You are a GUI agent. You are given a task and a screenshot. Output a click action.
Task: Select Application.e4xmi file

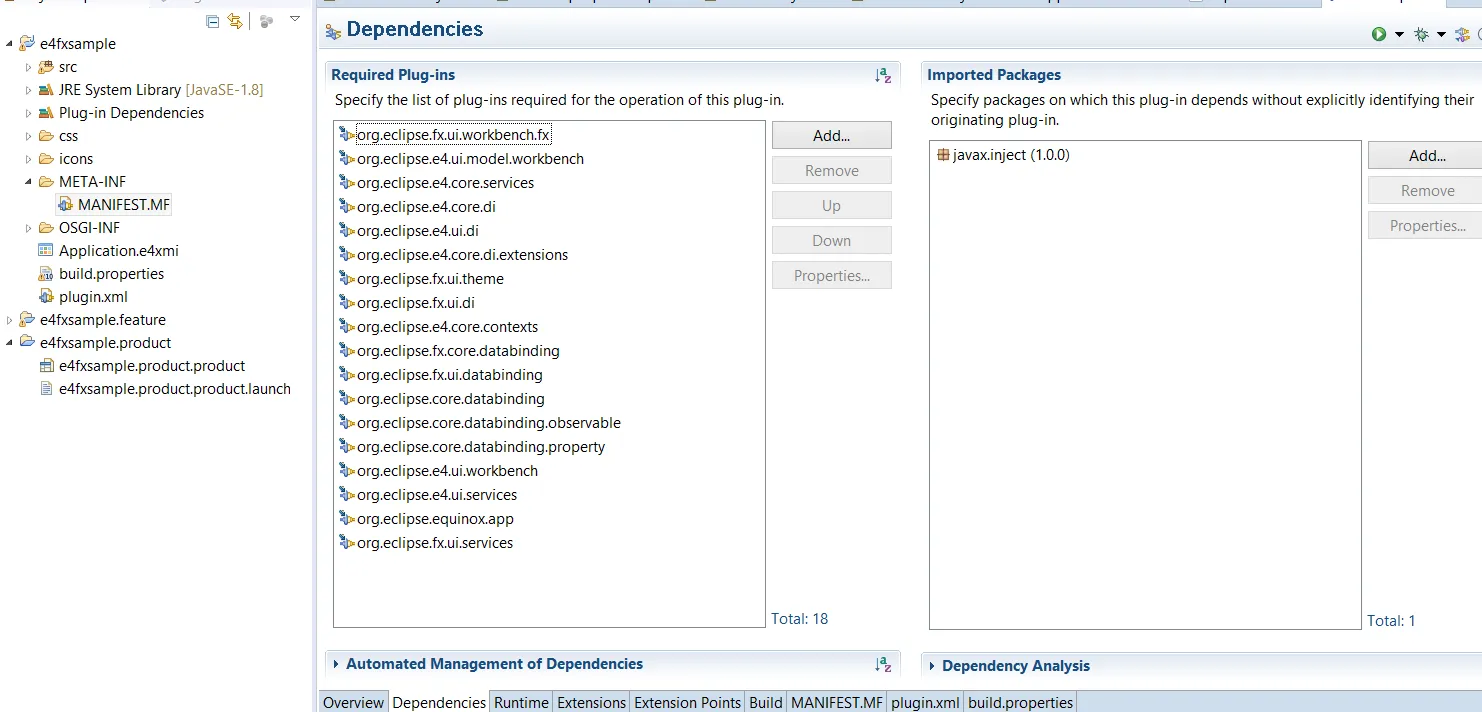coord(118,251)
